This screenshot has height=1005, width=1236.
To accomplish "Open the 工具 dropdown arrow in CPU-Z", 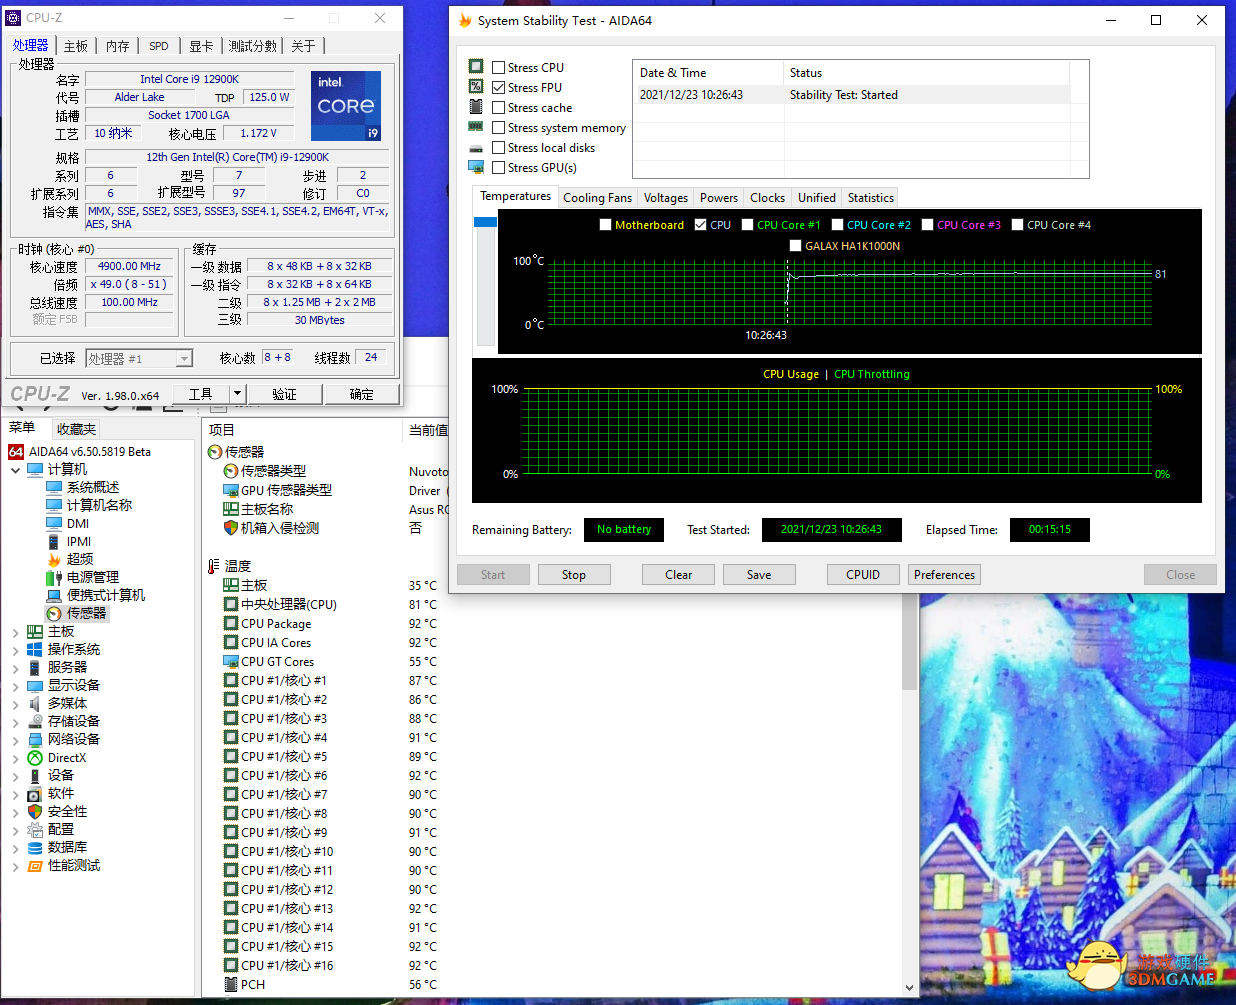I will coord(238,394).
